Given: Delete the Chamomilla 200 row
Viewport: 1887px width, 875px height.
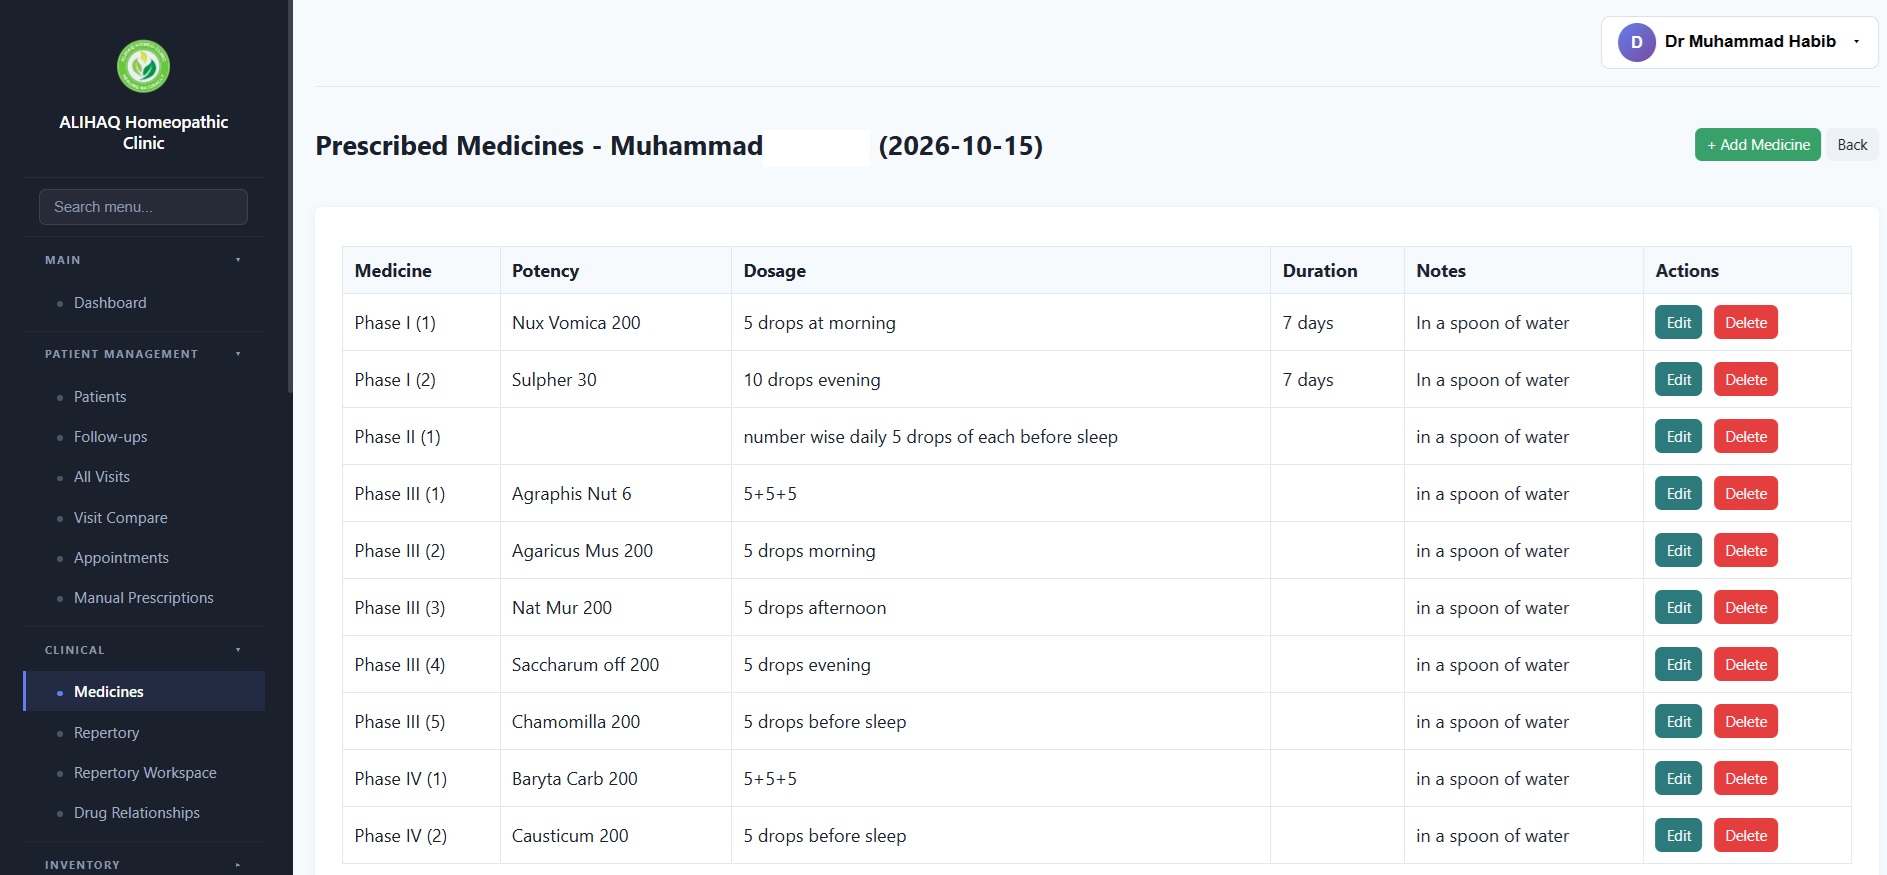Looking at the screenshot, I should pos(1745,722).
